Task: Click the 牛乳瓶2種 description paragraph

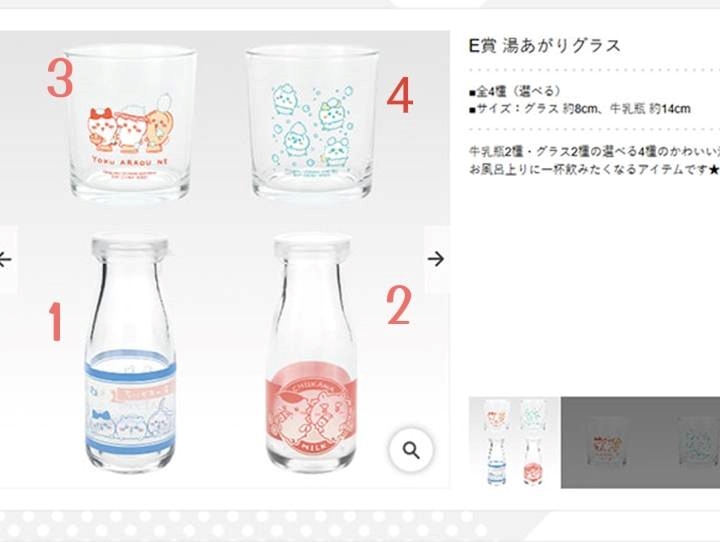Action: click(x=594, y=160)
